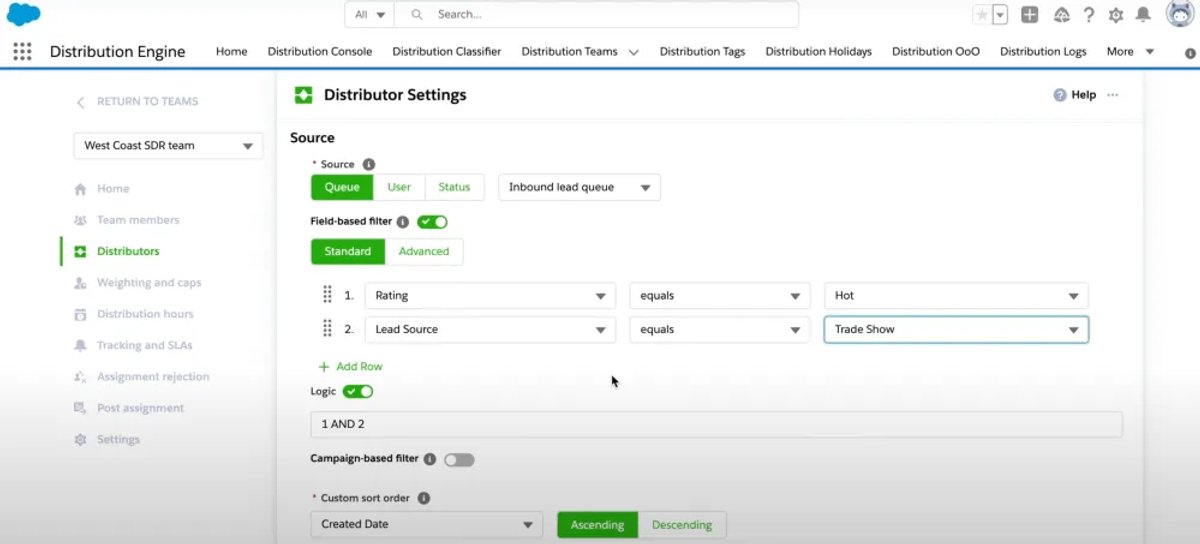
Task: Click the Team members icon
Action: (80, 220)
